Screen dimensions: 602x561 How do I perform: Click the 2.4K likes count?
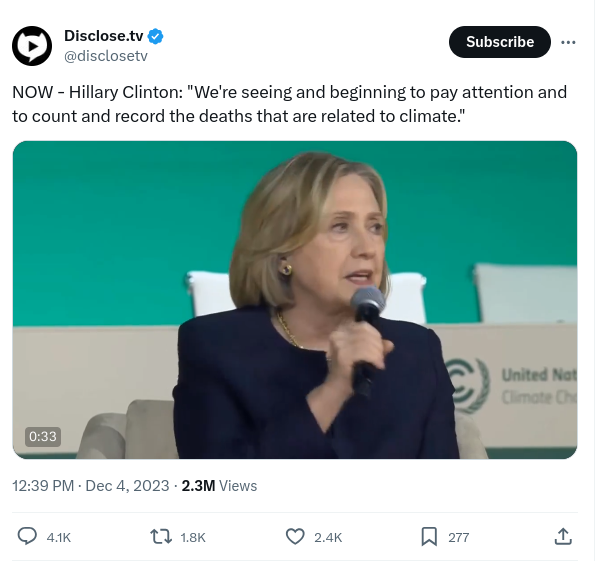point(327,538)
